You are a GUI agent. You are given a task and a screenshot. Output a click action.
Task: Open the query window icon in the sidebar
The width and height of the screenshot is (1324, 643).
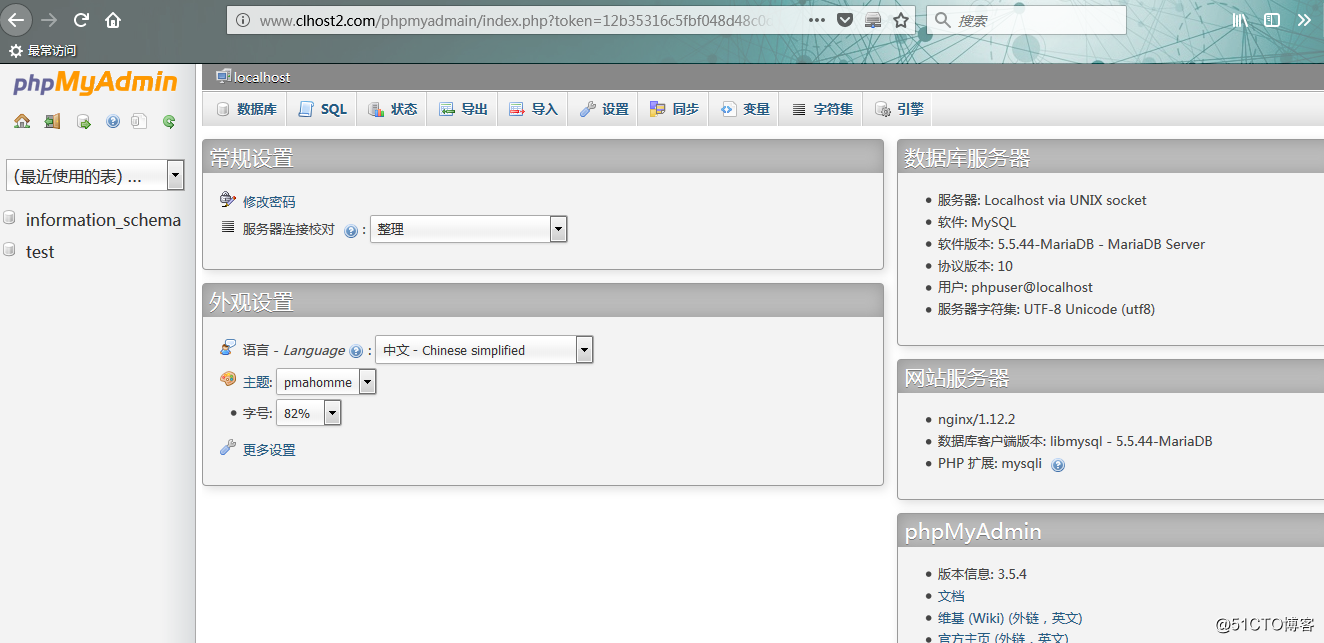coord(84,121)
